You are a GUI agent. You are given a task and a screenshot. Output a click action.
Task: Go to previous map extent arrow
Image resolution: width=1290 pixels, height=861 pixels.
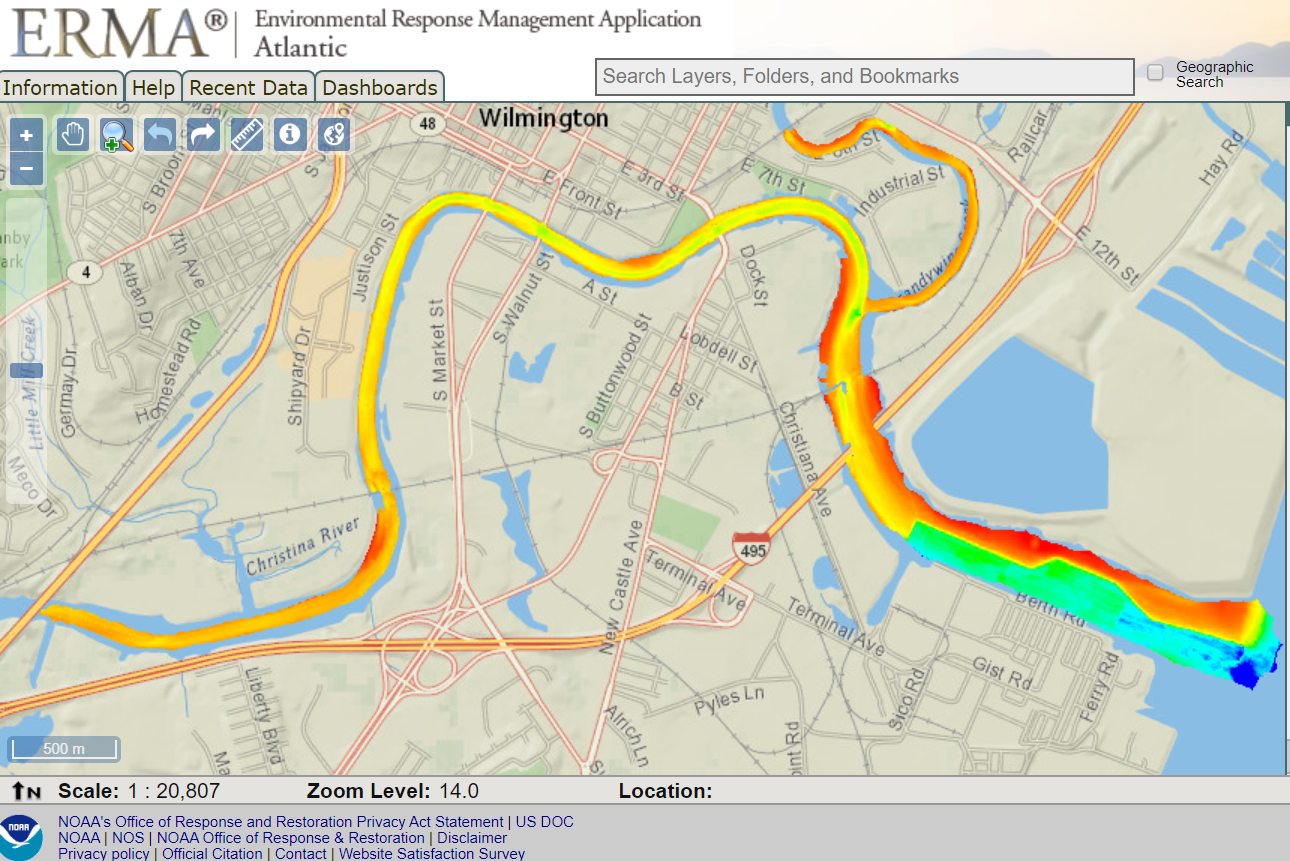pos(159,134)
